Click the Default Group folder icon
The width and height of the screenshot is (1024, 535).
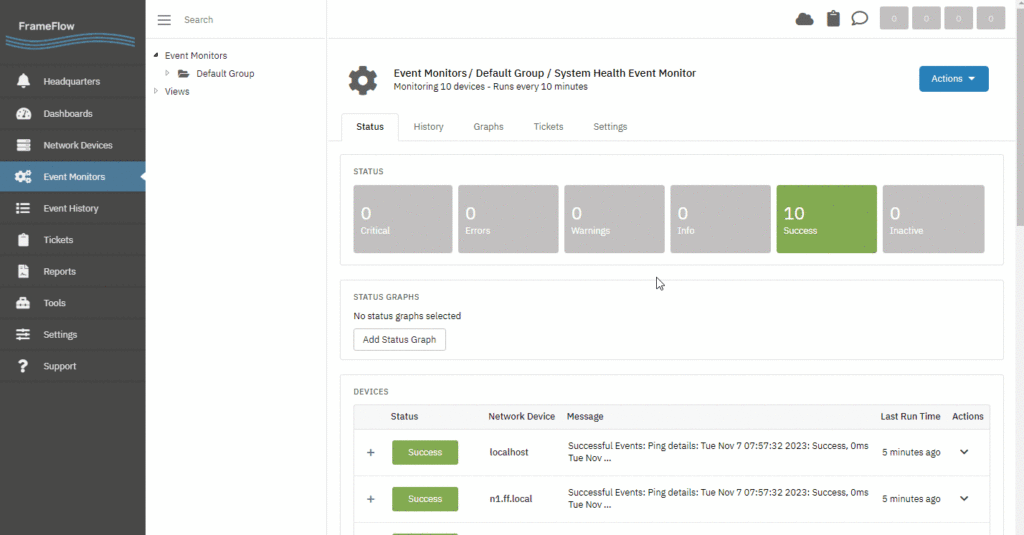[184, 73]
